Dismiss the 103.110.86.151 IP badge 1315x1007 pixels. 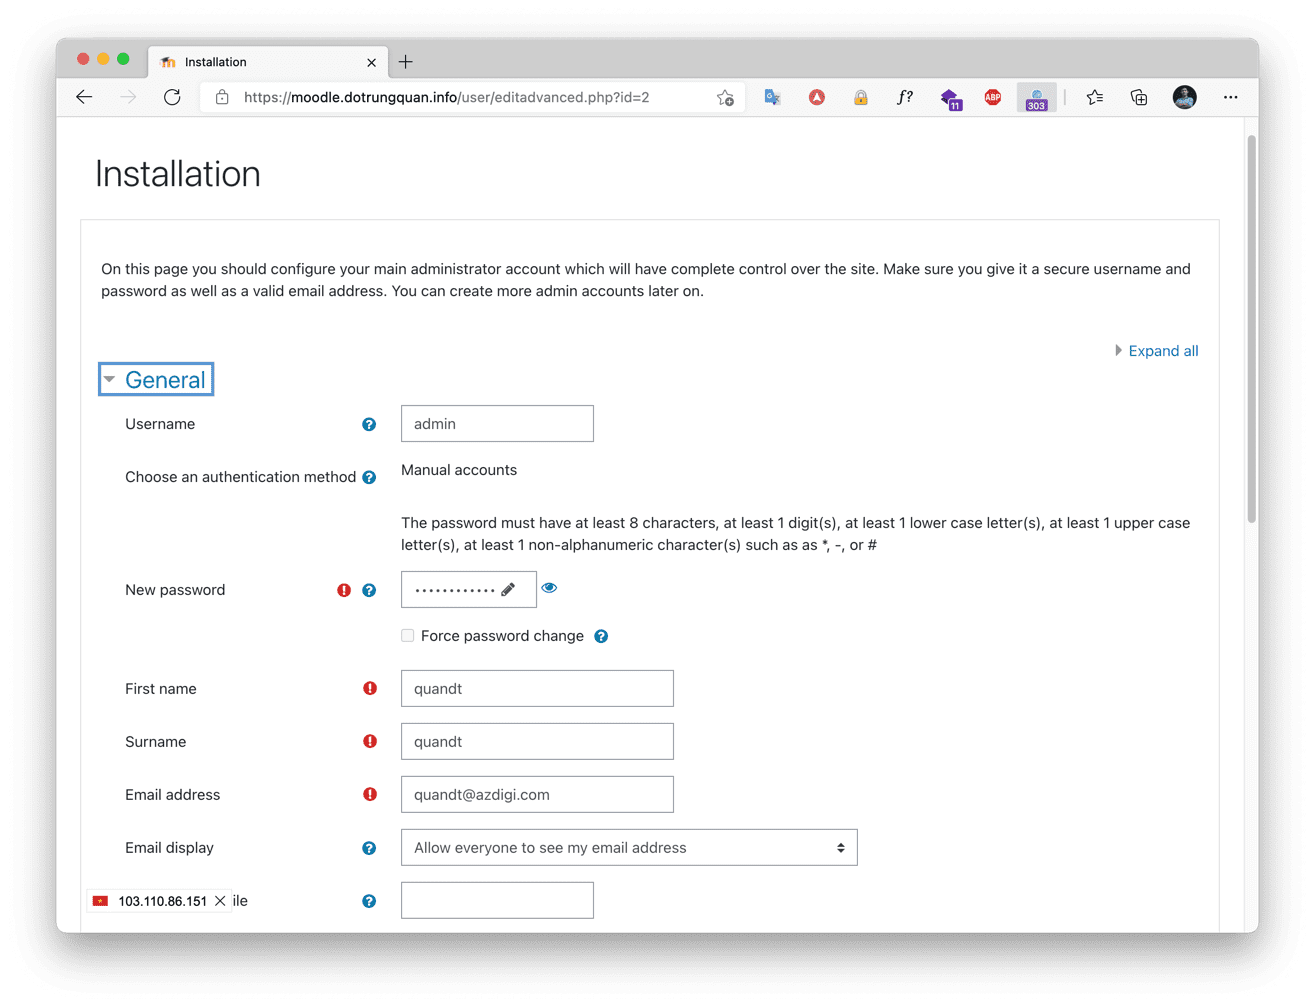(220, 901)
